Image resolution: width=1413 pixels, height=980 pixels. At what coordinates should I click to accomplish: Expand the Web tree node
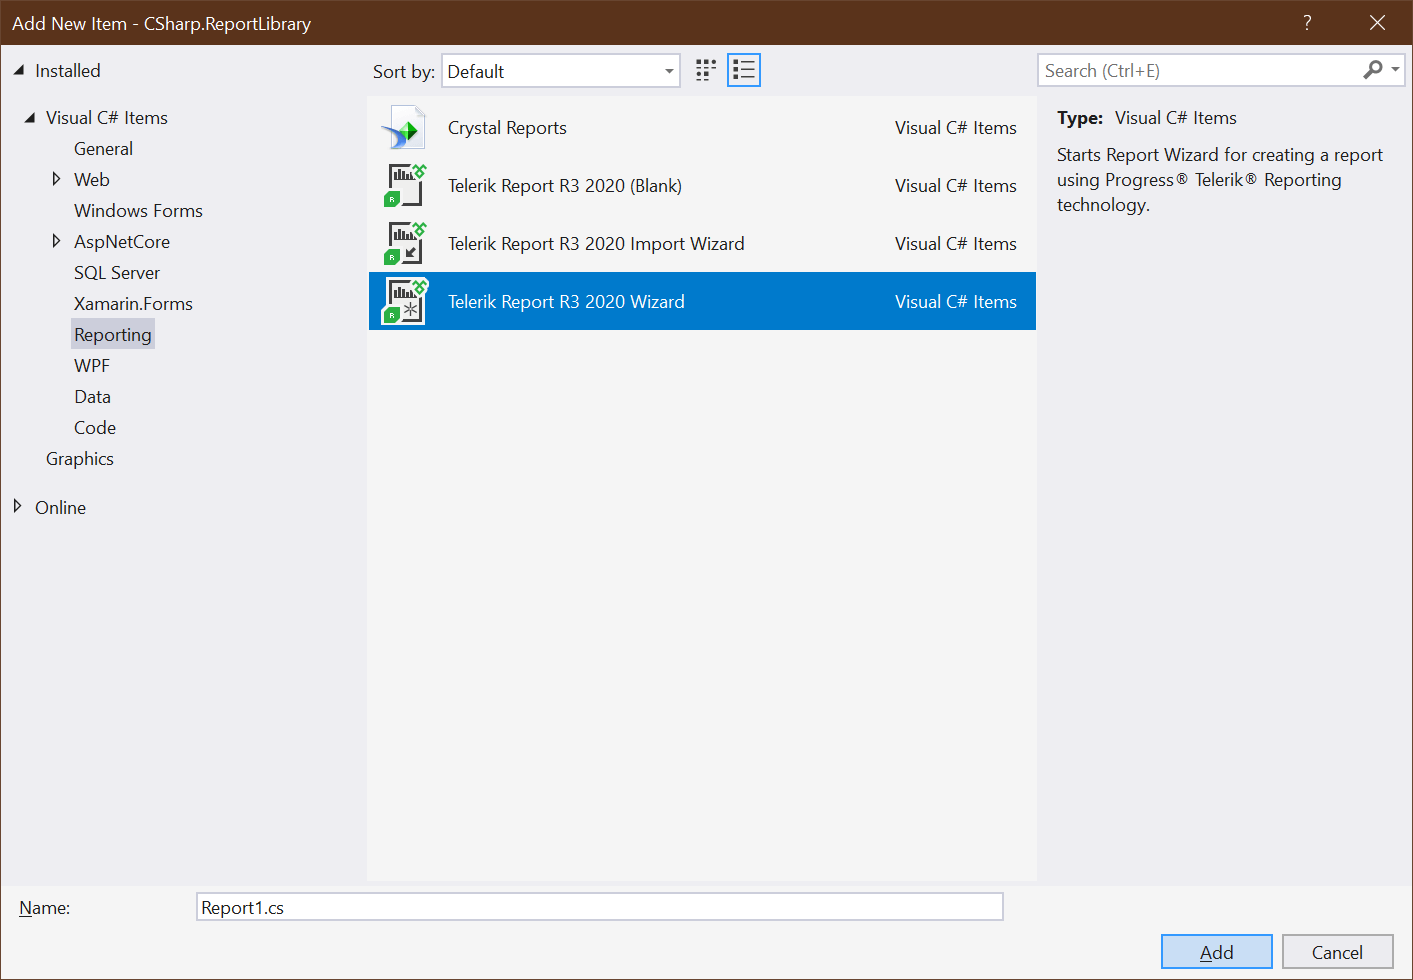coord(57,179)
